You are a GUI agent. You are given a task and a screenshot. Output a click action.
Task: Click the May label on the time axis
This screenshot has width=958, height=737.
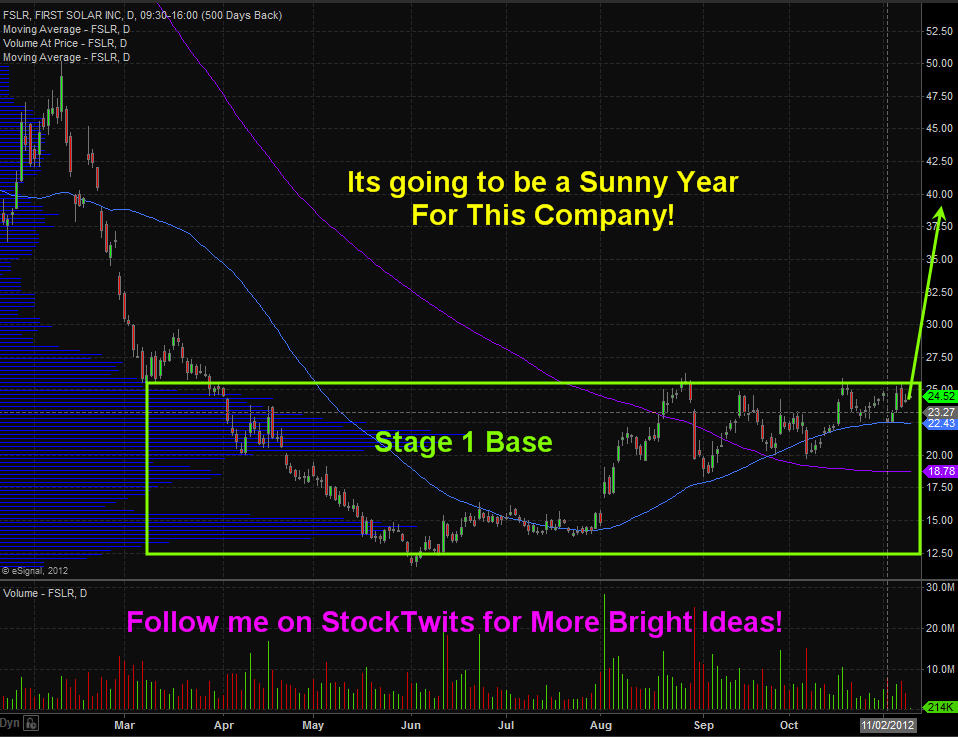[x=313, y=725]
